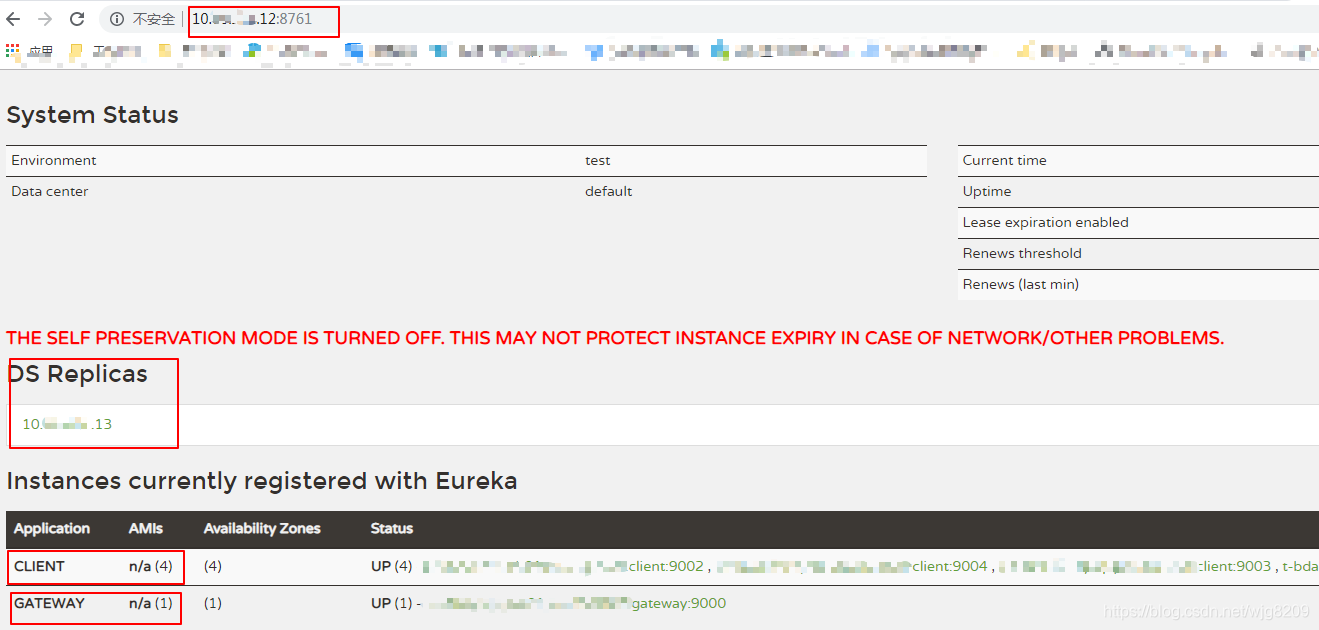Select 'Instances currently registered with Eureka' heading
Screen dimensions: 1319x630
262,481
